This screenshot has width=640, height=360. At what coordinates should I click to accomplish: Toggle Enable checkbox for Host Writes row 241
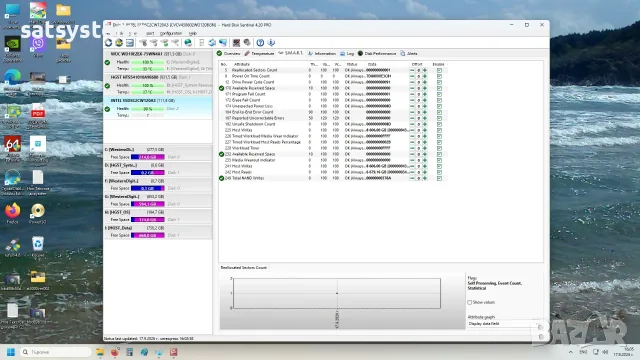(439, 166)
